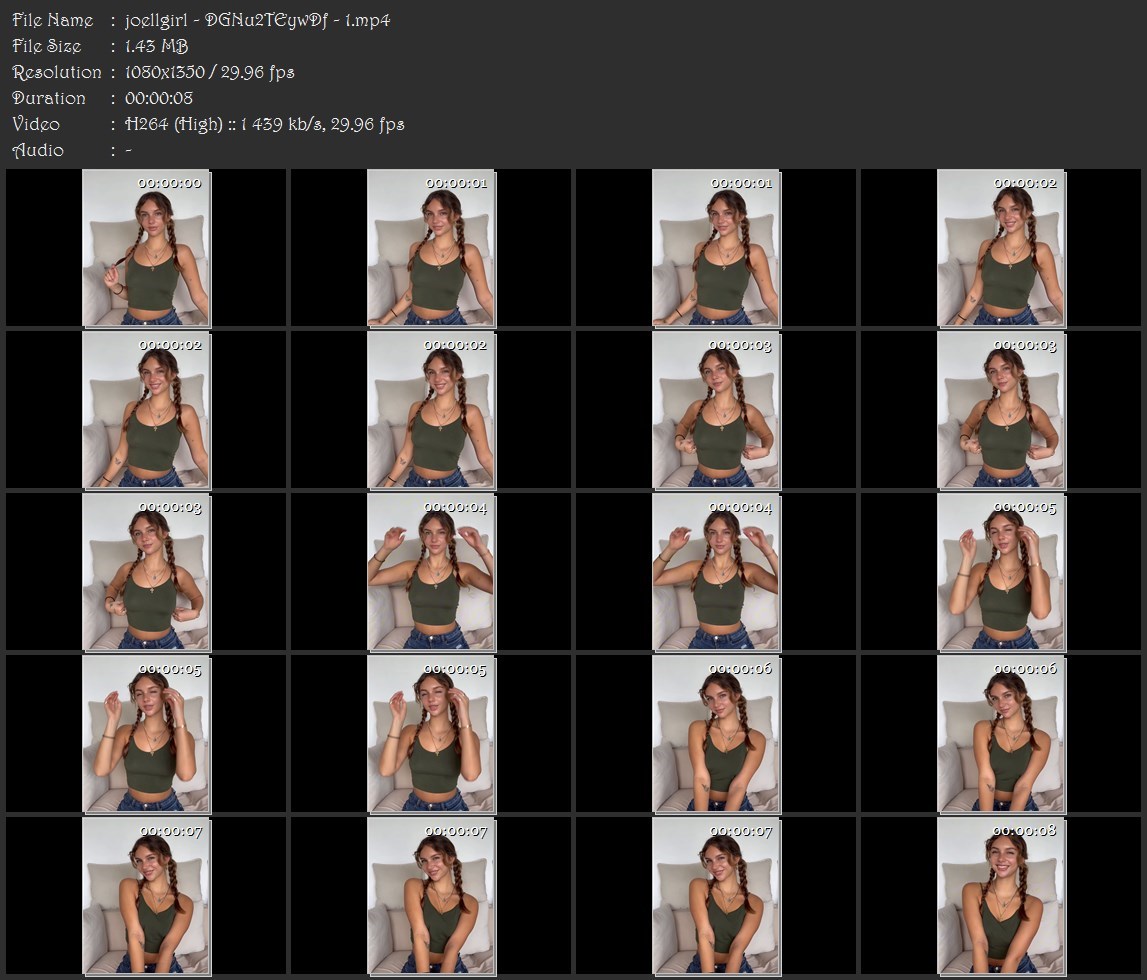Select the '1.43 MB' file size value
The height and width of the screenshot is (980, 1147).
click(x=157, y=46)
